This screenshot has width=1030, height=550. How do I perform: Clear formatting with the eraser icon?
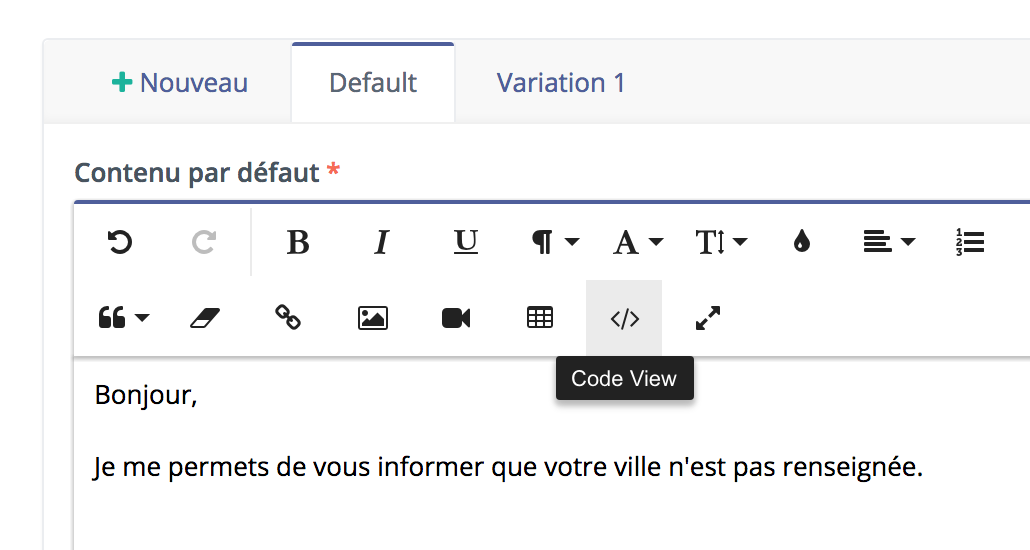[x=205, y=319]
